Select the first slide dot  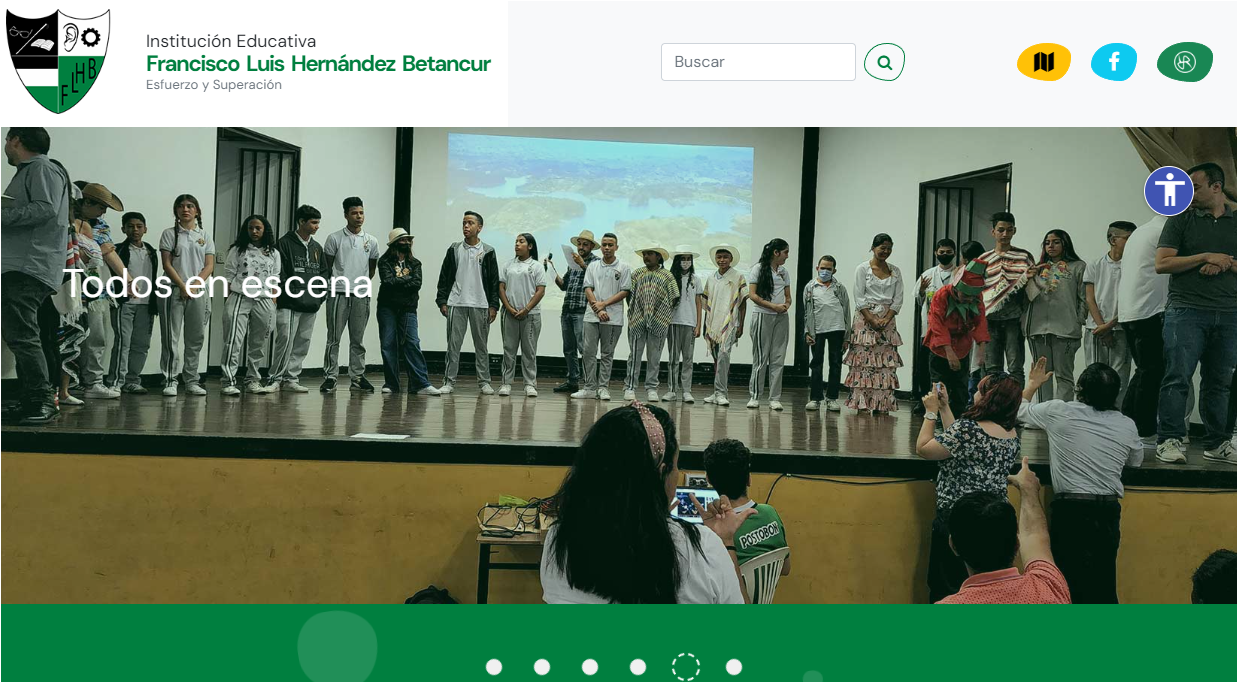pyautogui.click(x=494, y=667)
